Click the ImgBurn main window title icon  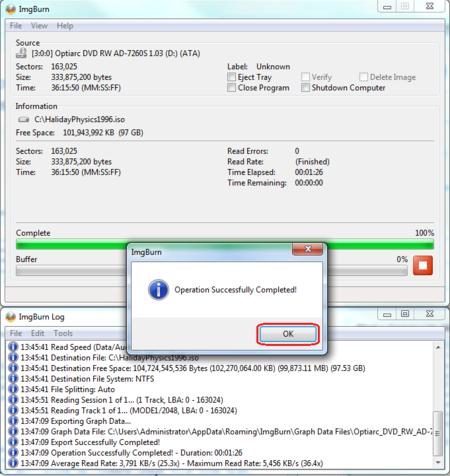coord(11,9)
